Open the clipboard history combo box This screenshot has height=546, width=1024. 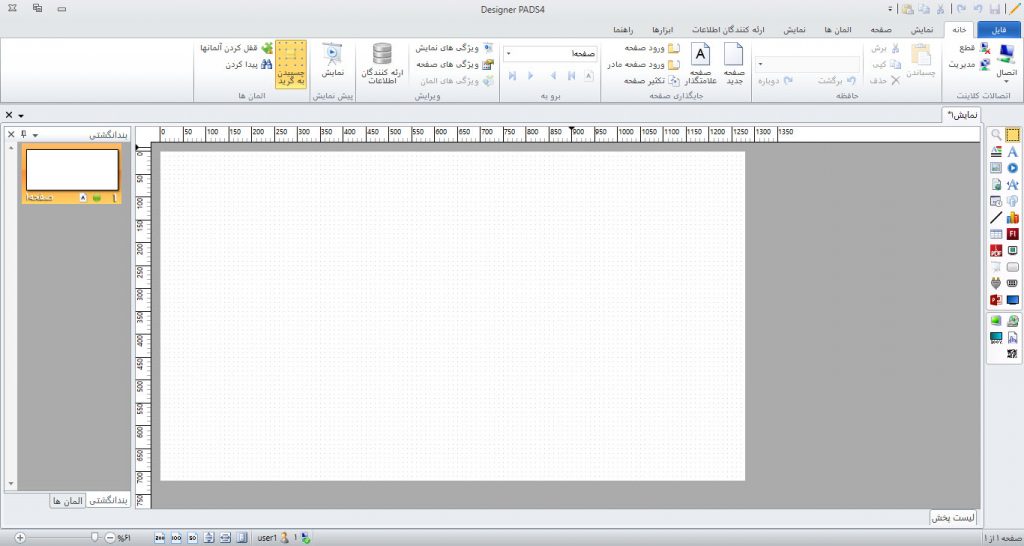[810, 64]
